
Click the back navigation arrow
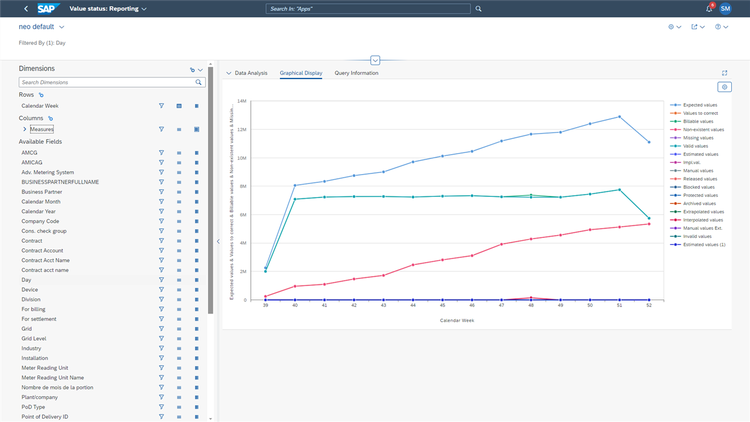[x=26, y=9]
